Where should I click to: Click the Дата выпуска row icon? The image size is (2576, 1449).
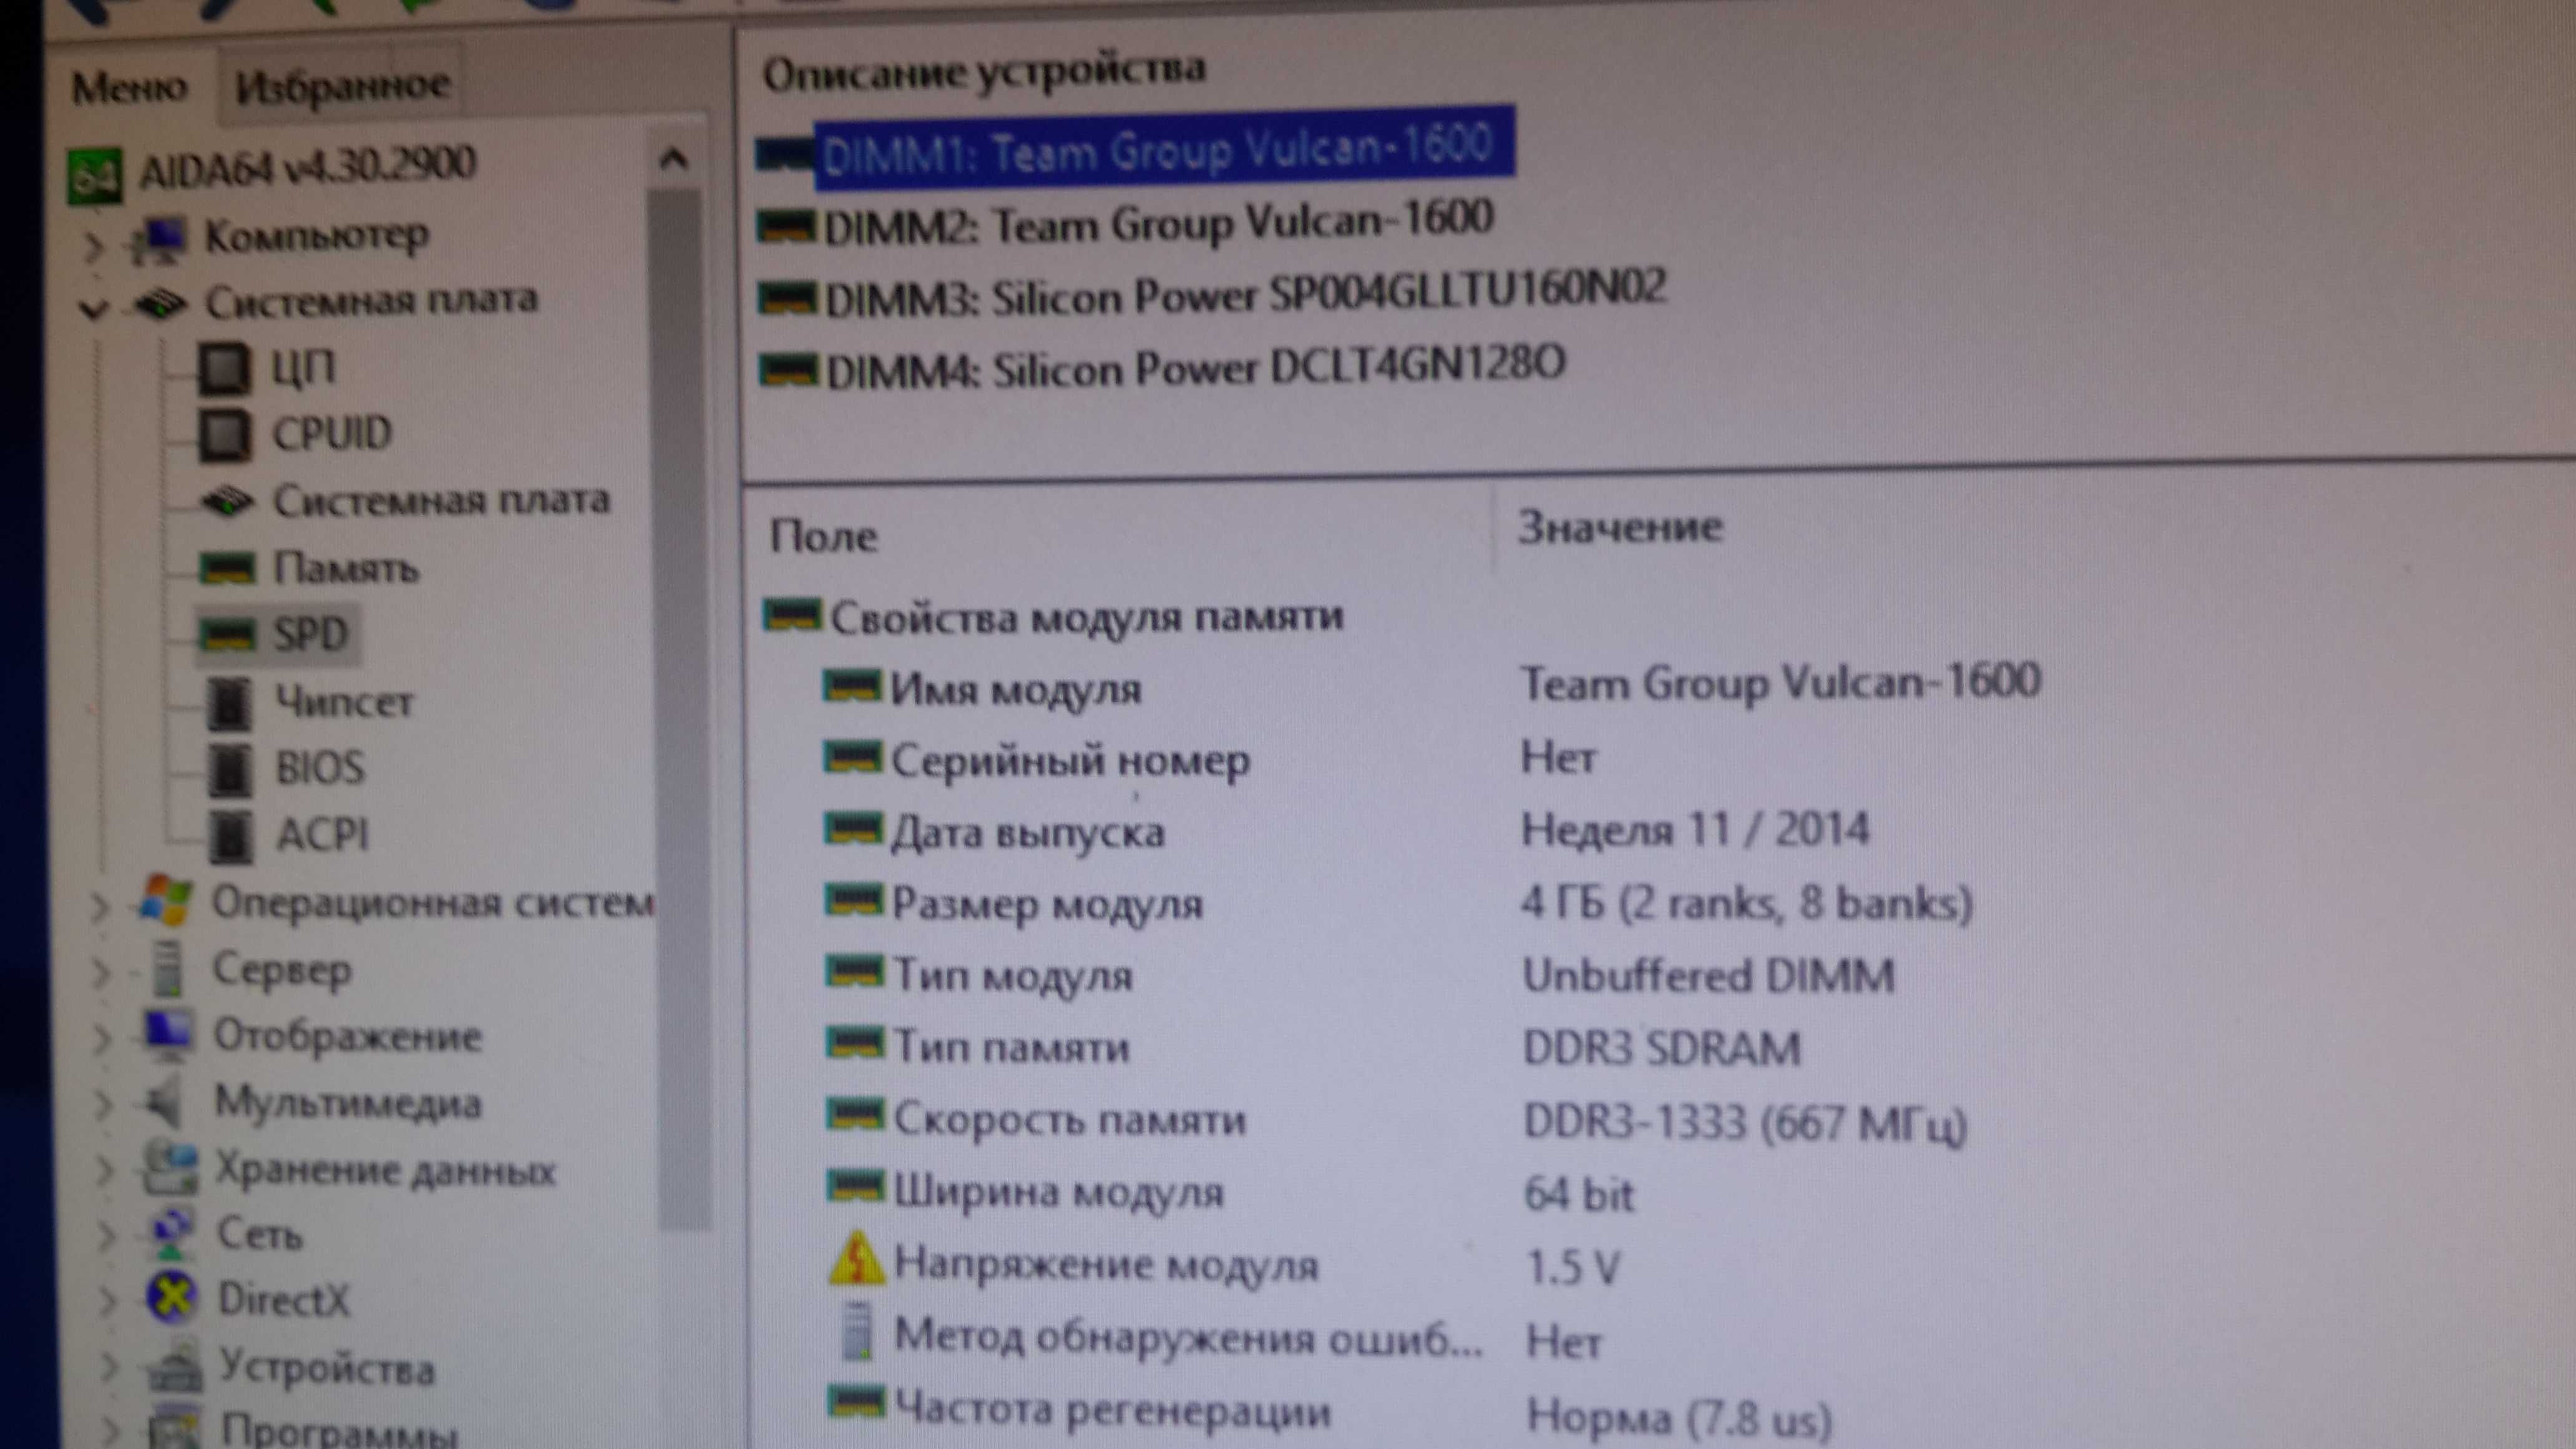point(853,830)
